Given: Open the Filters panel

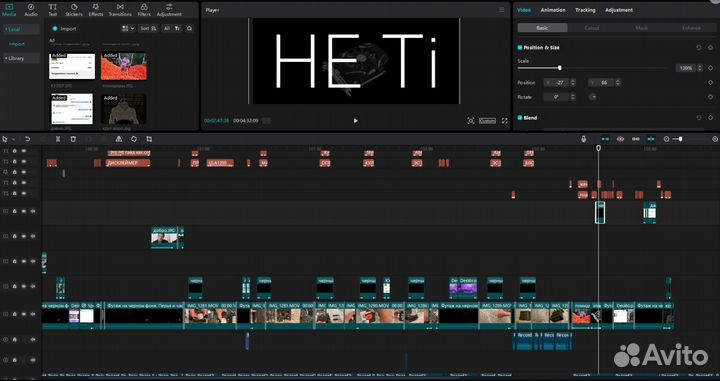Looking at the screenshot, I should click(144, 10).
